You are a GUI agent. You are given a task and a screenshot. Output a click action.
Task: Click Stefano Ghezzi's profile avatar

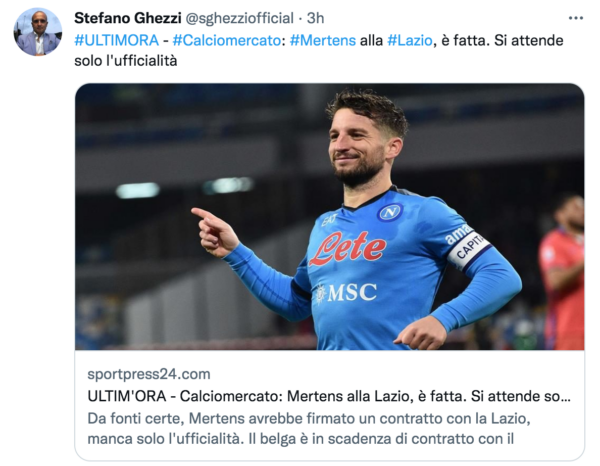(38, 32)
